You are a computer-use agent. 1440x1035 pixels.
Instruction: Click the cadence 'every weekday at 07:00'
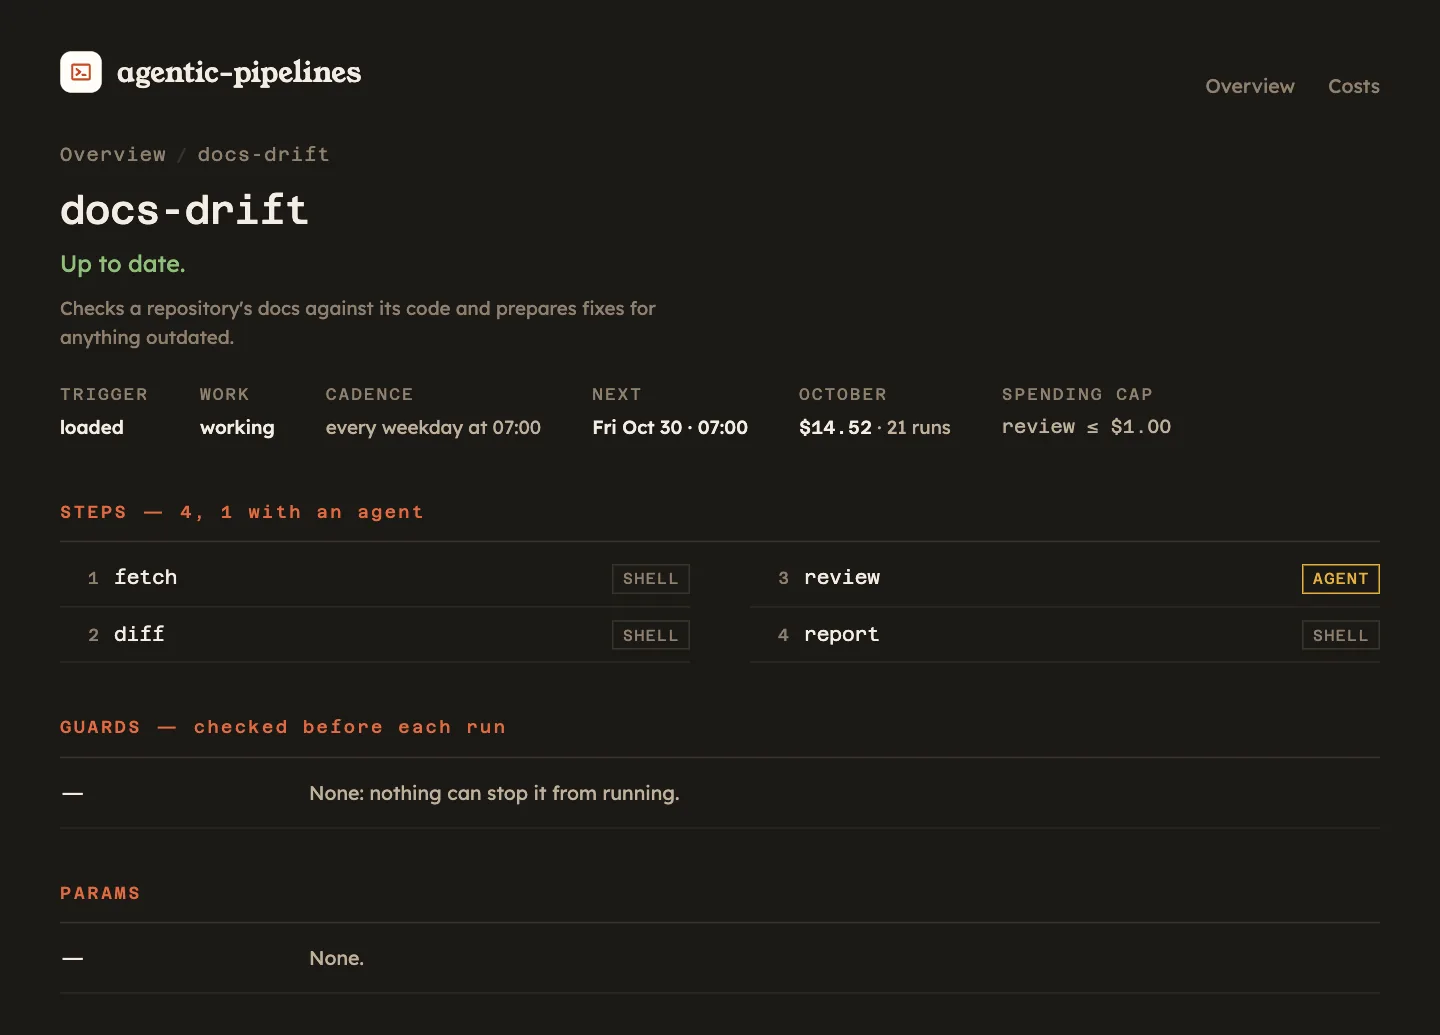tap(433, 427)
